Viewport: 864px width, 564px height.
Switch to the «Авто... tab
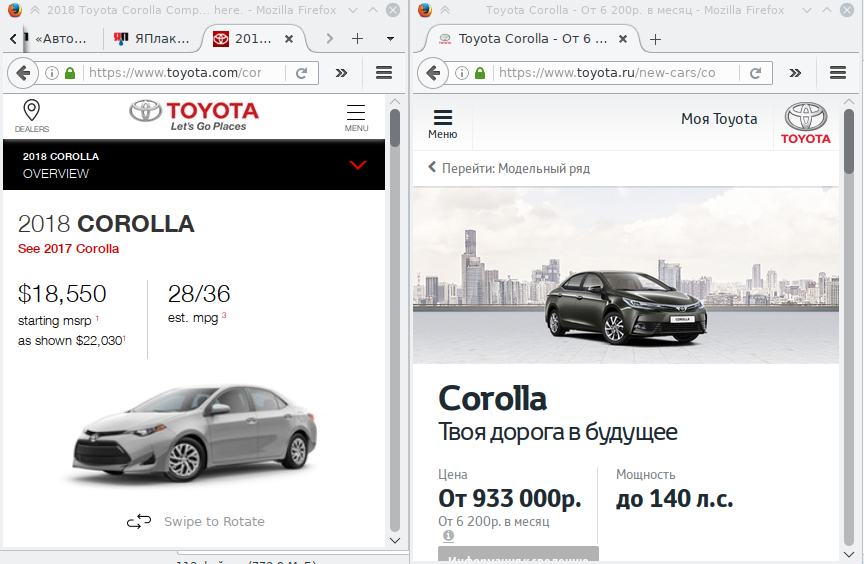tap(61, 39)
